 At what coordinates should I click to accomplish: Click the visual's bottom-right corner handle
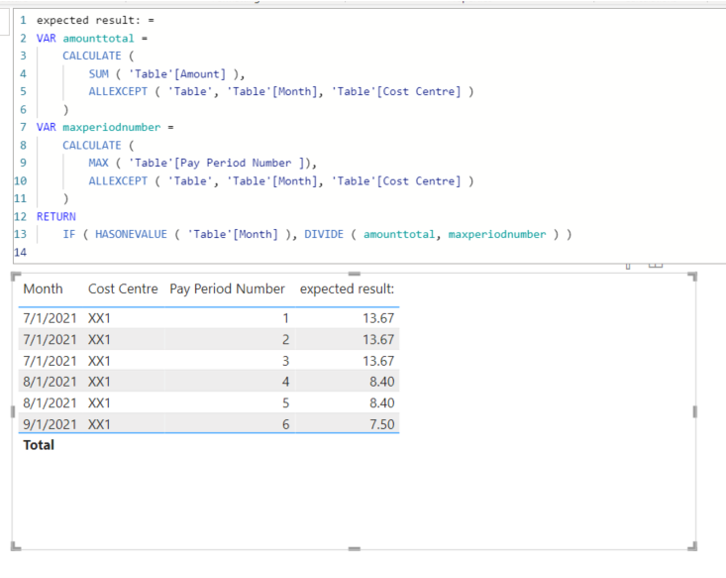pos(693,547)
